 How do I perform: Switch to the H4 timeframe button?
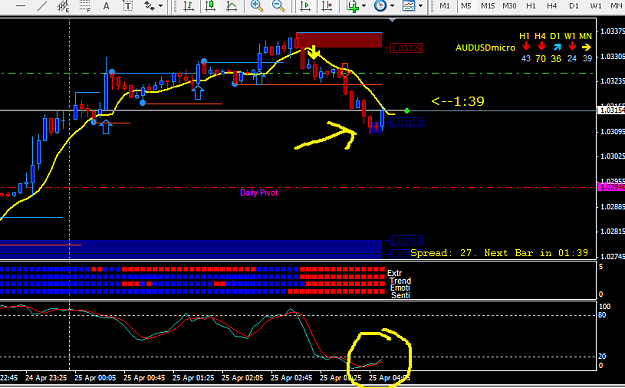552,6
